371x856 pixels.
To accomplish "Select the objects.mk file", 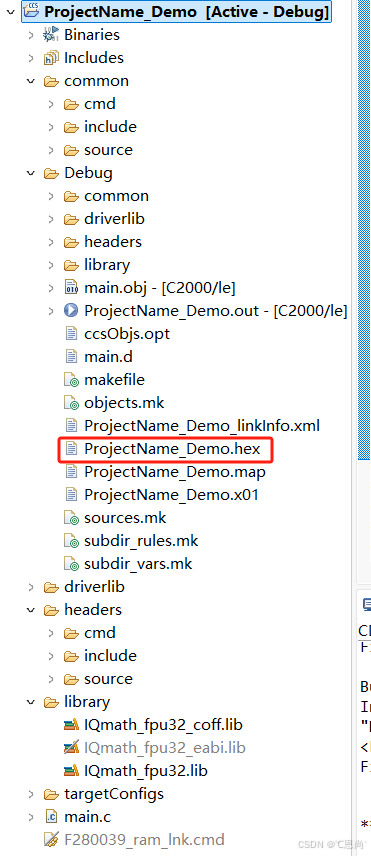I will [x=124, y=403].
